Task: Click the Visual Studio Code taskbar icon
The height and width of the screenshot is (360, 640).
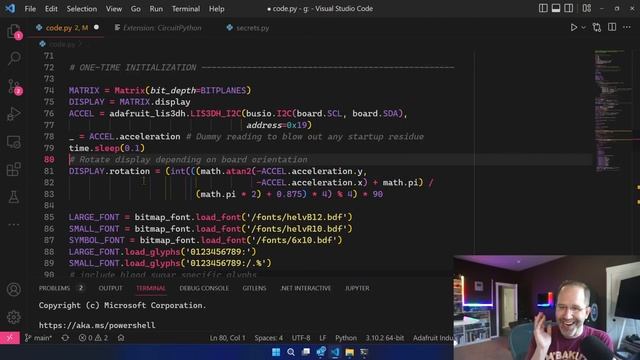Action: coord(335,352)
